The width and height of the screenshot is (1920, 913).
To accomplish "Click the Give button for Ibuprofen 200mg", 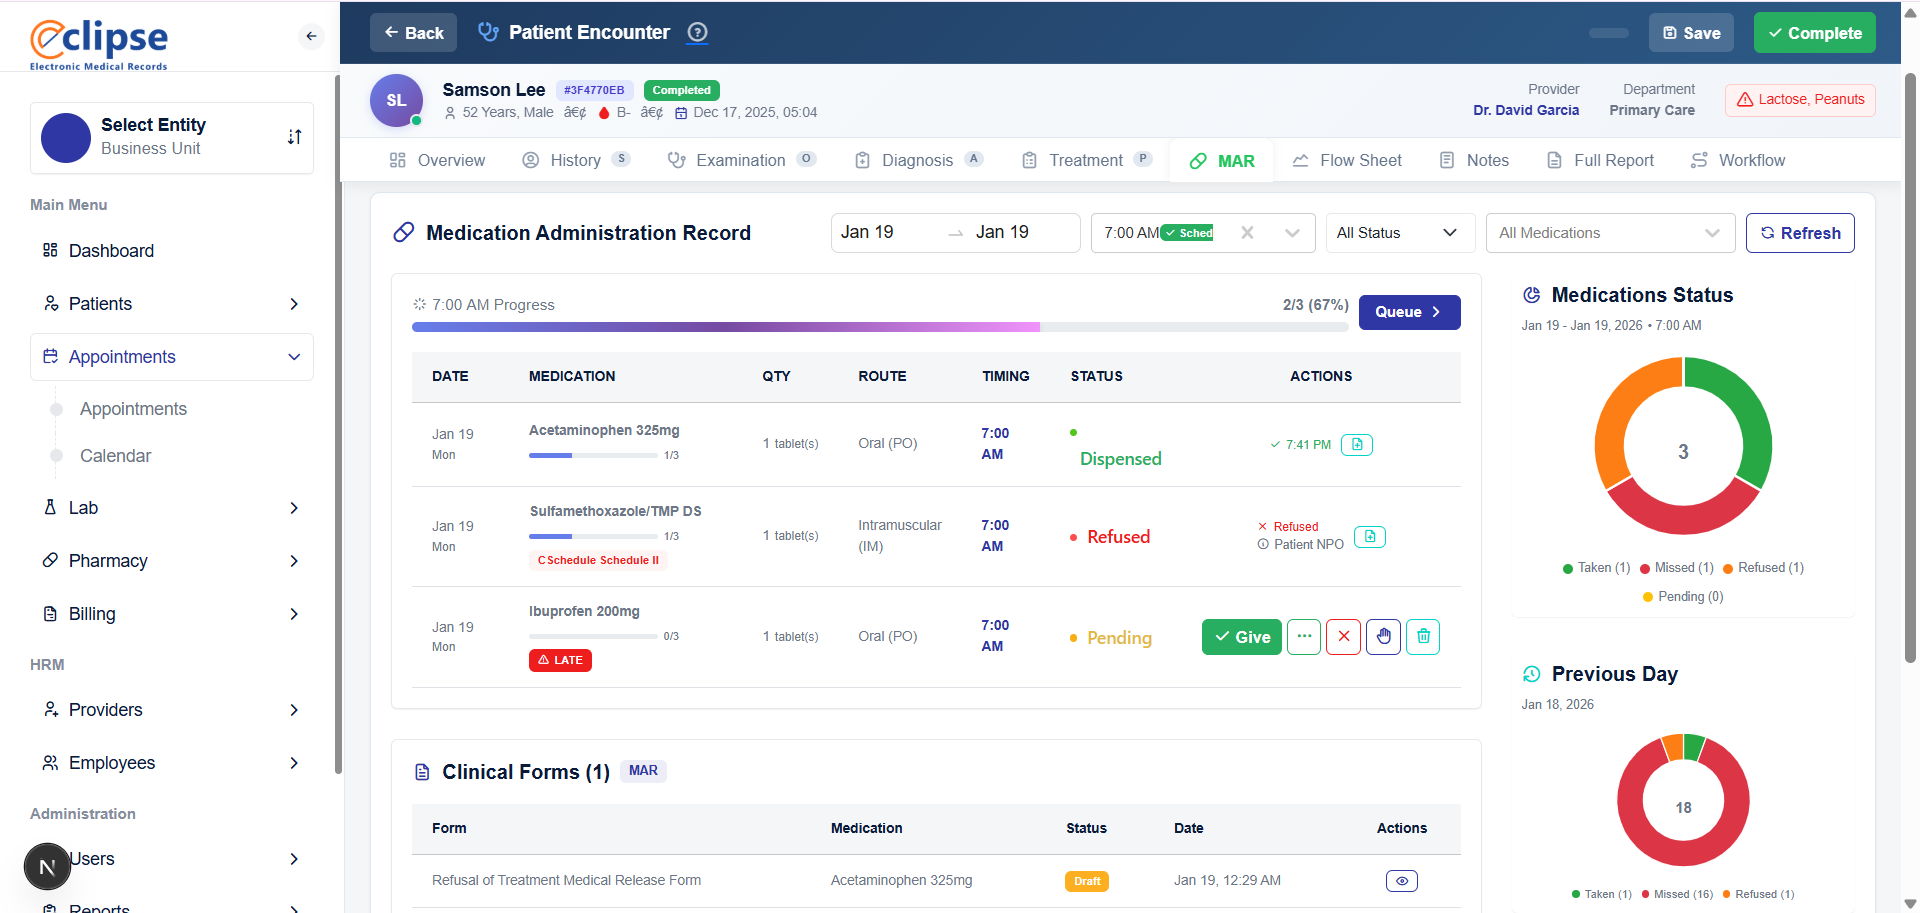I will 1241,637.
